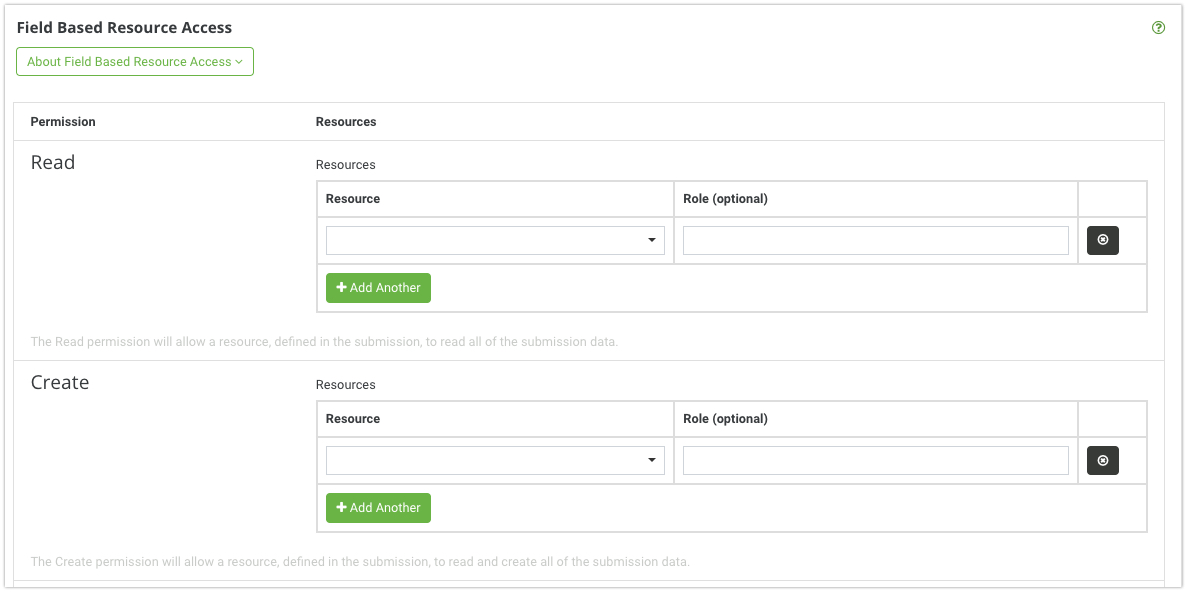
Task: Click the Field Based Resource Access heading
Action: pyautogui.click(x=124, y=28)
